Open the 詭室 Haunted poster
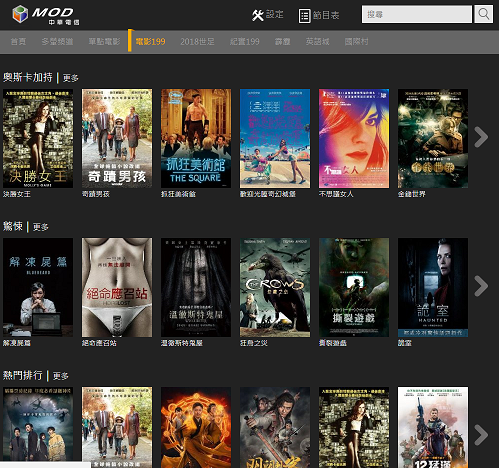The width and height of the screenshot is (499, 468). tap(433, 287)
